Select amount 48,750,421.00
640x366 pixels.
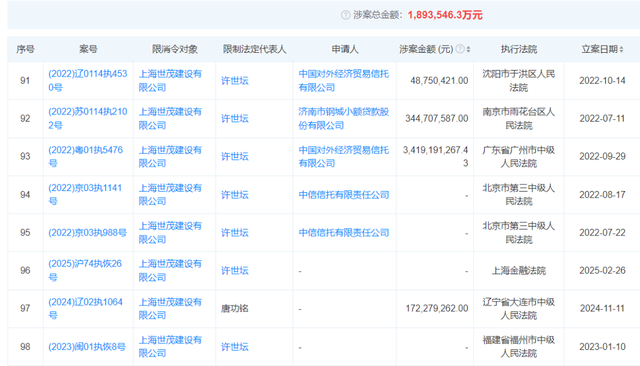[439, 81]
